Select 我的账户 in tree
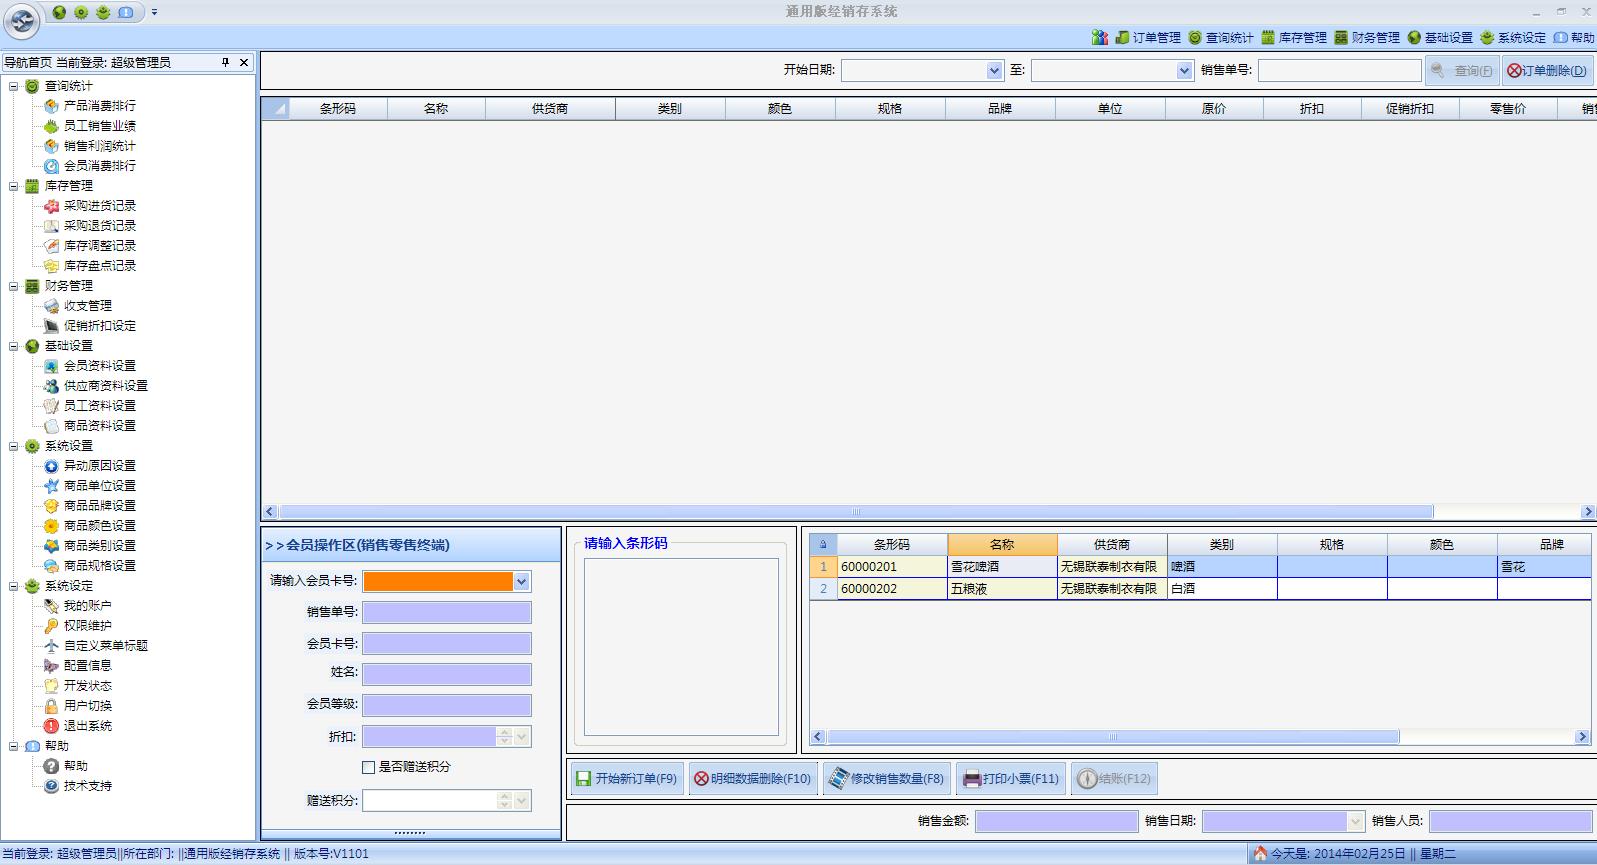Image resolution: width=1597 pixels, height=865 pixels. pyautogui.click(x=87, y=606)
